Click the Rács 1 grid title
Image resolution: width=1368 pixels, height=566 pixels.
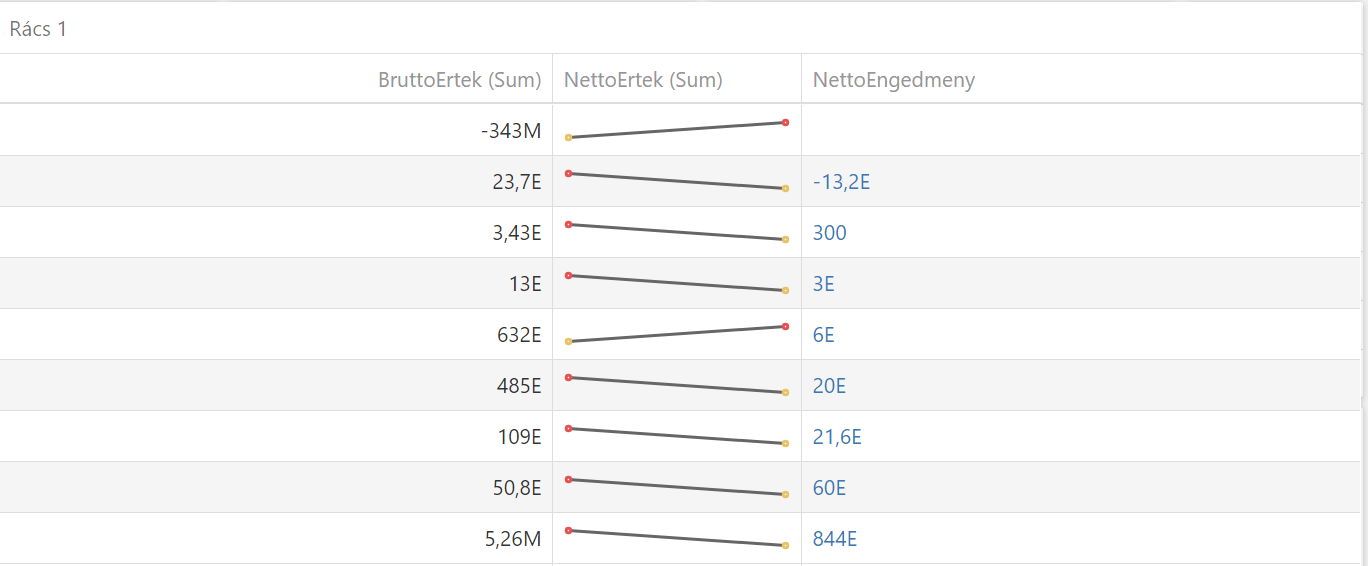click(38, 28)
